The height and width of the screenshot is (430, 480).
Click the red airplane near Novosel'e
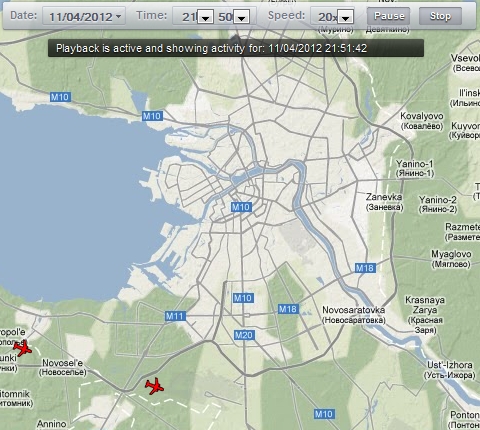(23, 348)
